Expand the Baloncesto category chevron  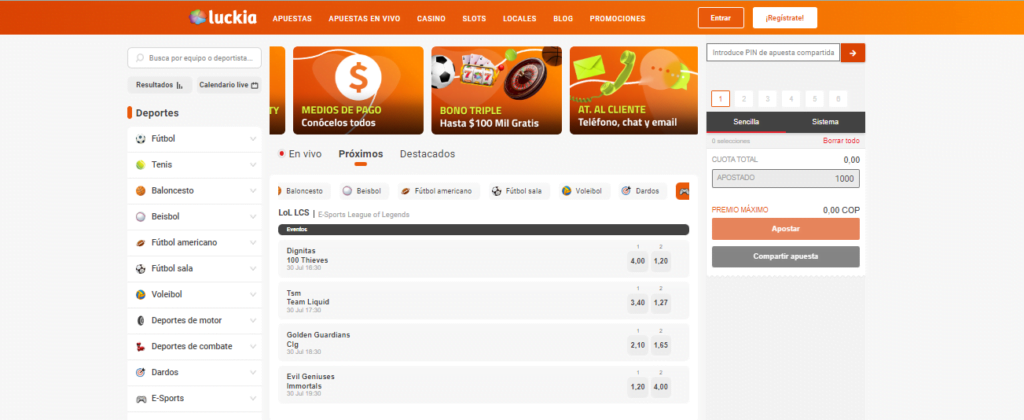(253, 191)
